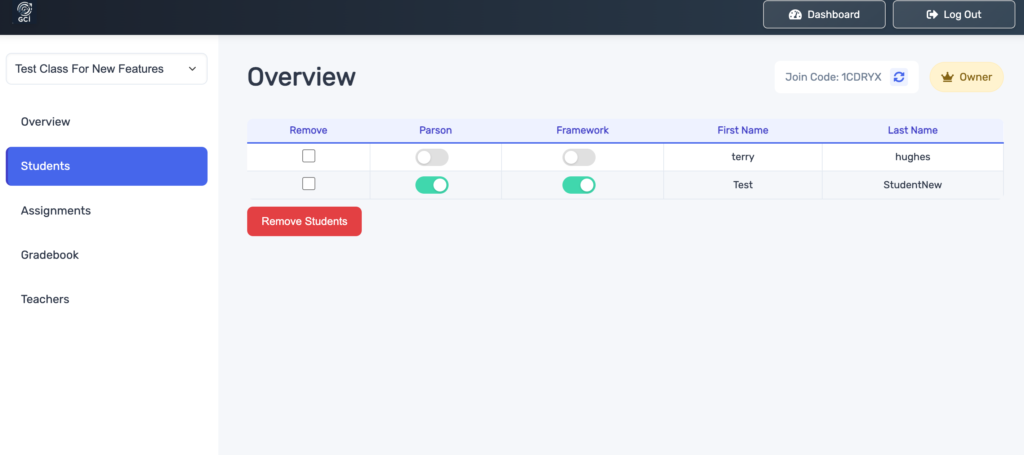Enable Framework toggle for terry hughes
The height and width of the screenshot is (455, 1024).
point(579,157)
